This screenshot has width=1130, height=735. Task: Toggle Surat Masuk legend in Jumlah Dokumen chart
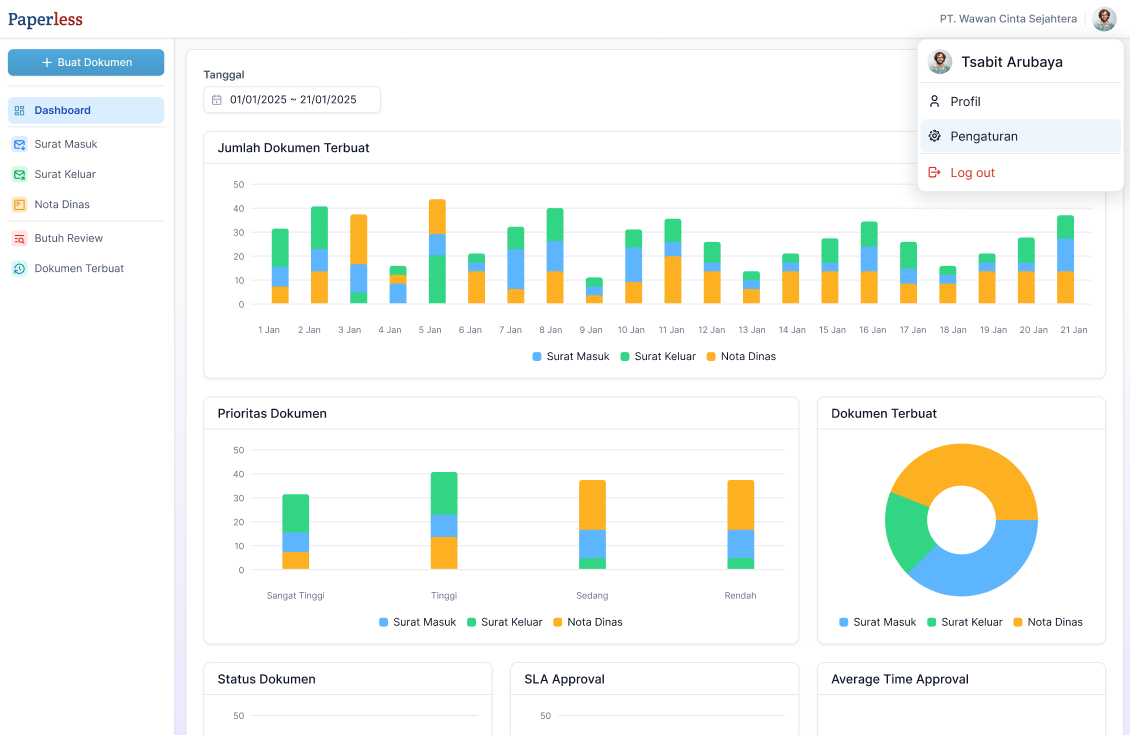click(571, 357)
